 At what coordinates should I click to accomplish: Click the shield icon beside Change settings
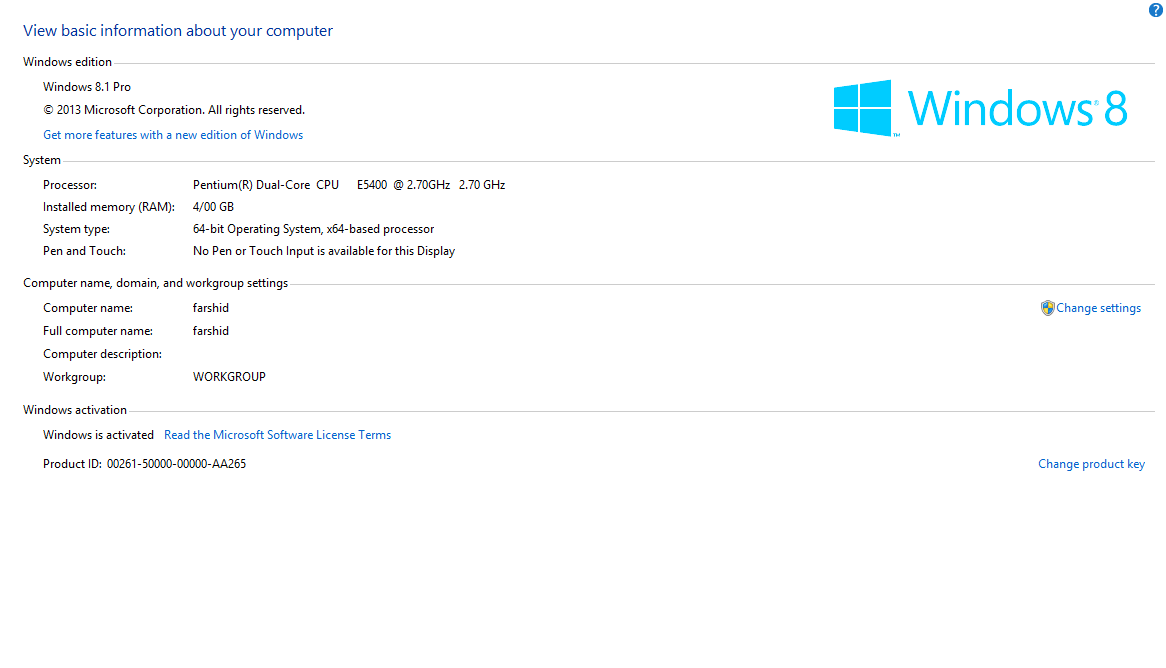[1047, 308]
